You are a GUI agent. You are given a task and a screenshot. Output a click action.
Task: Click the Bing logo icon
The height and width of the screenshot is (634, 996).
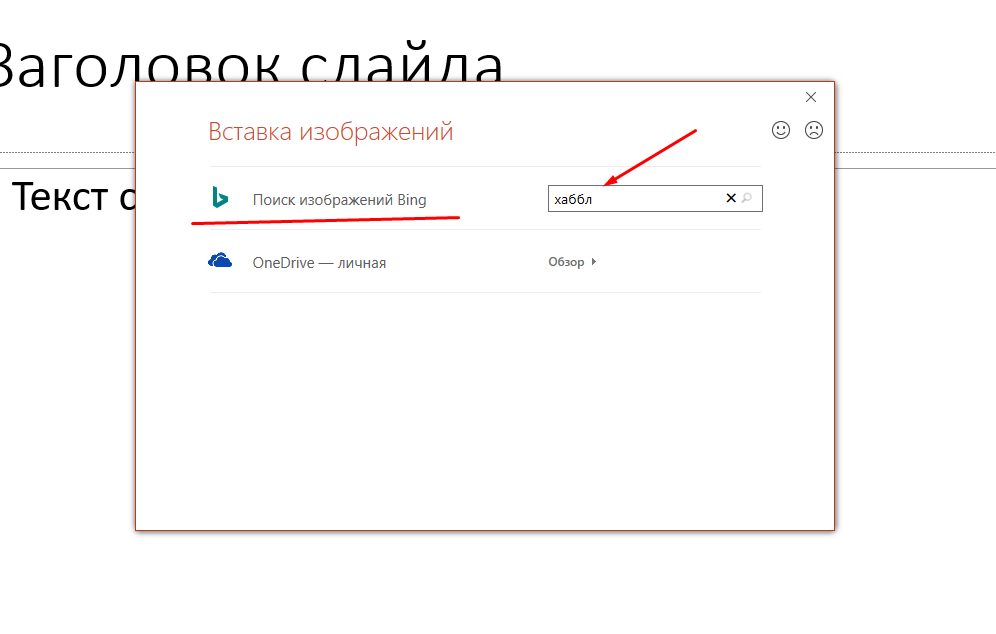220,198
